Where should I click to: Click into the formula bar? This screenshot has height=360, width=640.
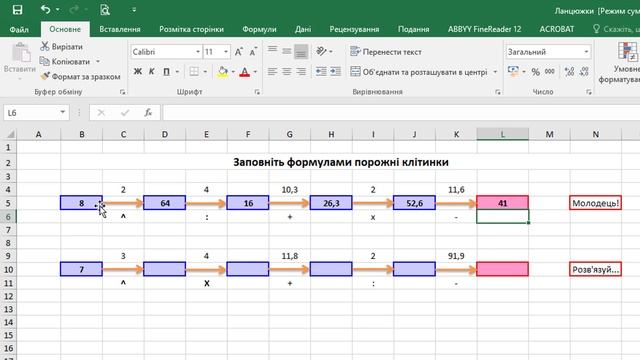pyautogui.click(x=401, y=113)
